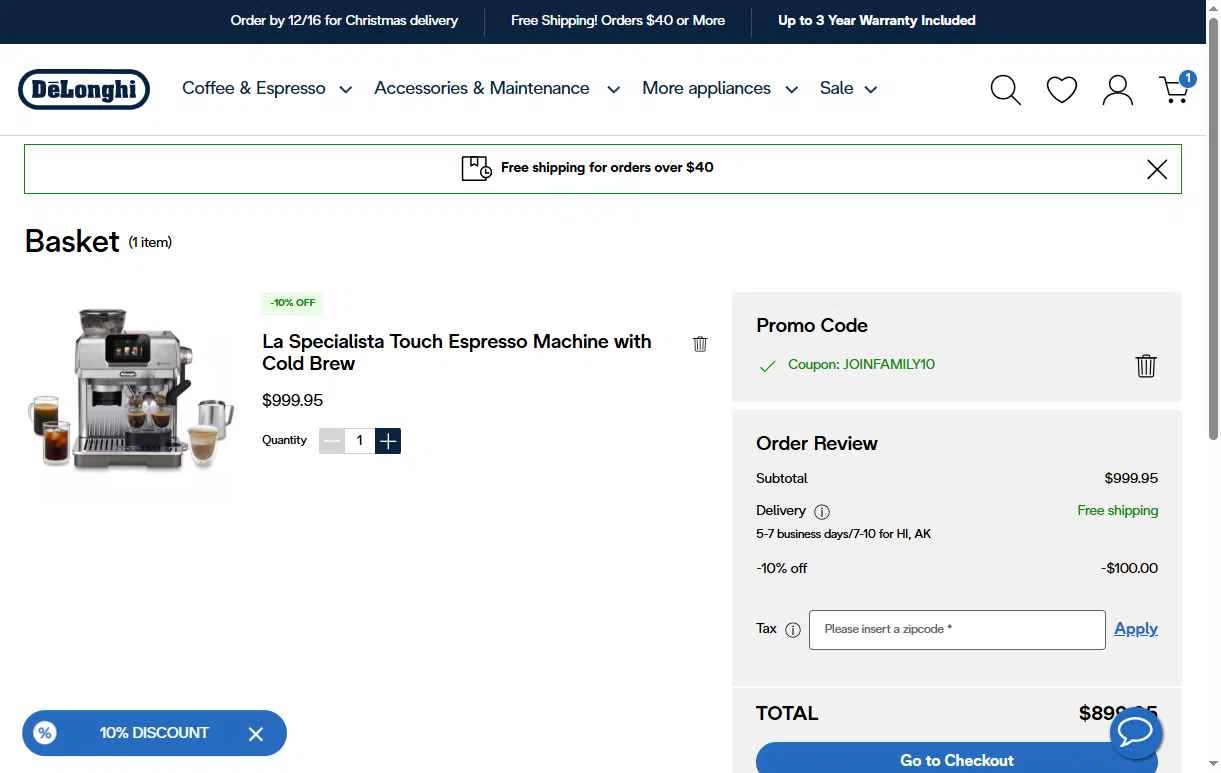
Task: Click the product price '$999.95'
Action: click(292, 401)
